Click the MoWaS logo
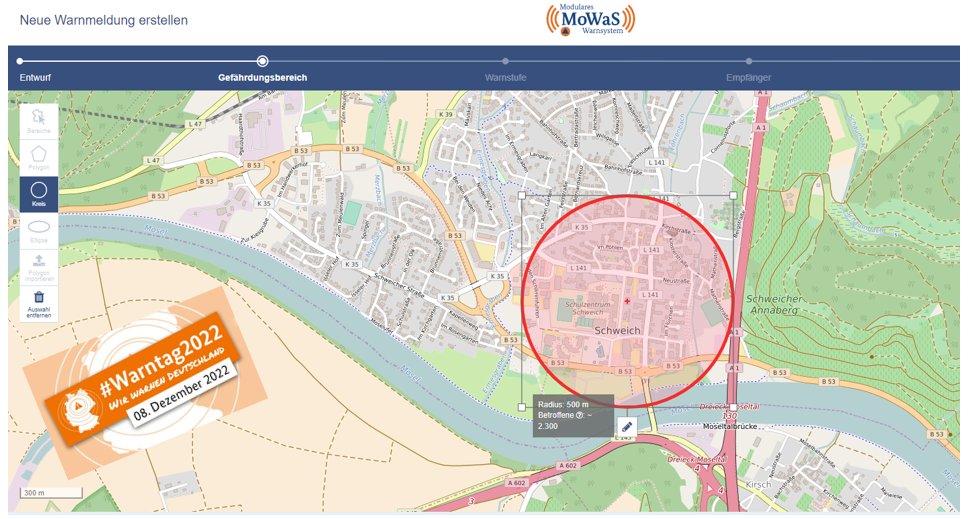The height and width of the screenshot is (519, 970). point(590,19)
